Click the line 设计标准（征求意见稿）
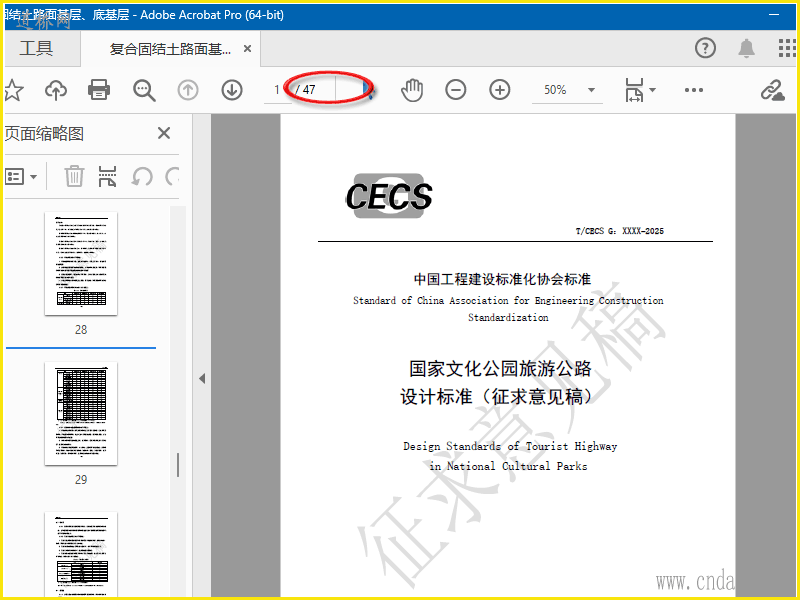This screenshot has width=800, height=600. [498, 396]
